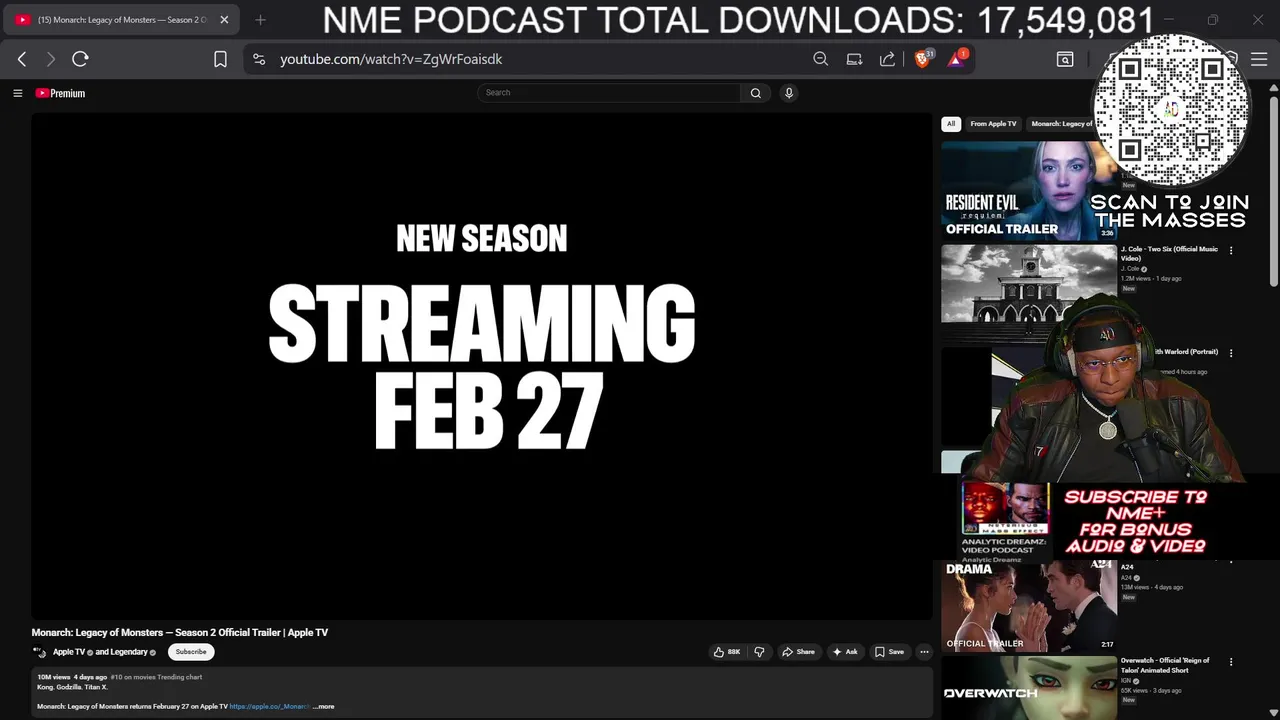Select the All filter chip
Image resolution: width=1280 pixels, height=720 pixels.
point(951,124)
